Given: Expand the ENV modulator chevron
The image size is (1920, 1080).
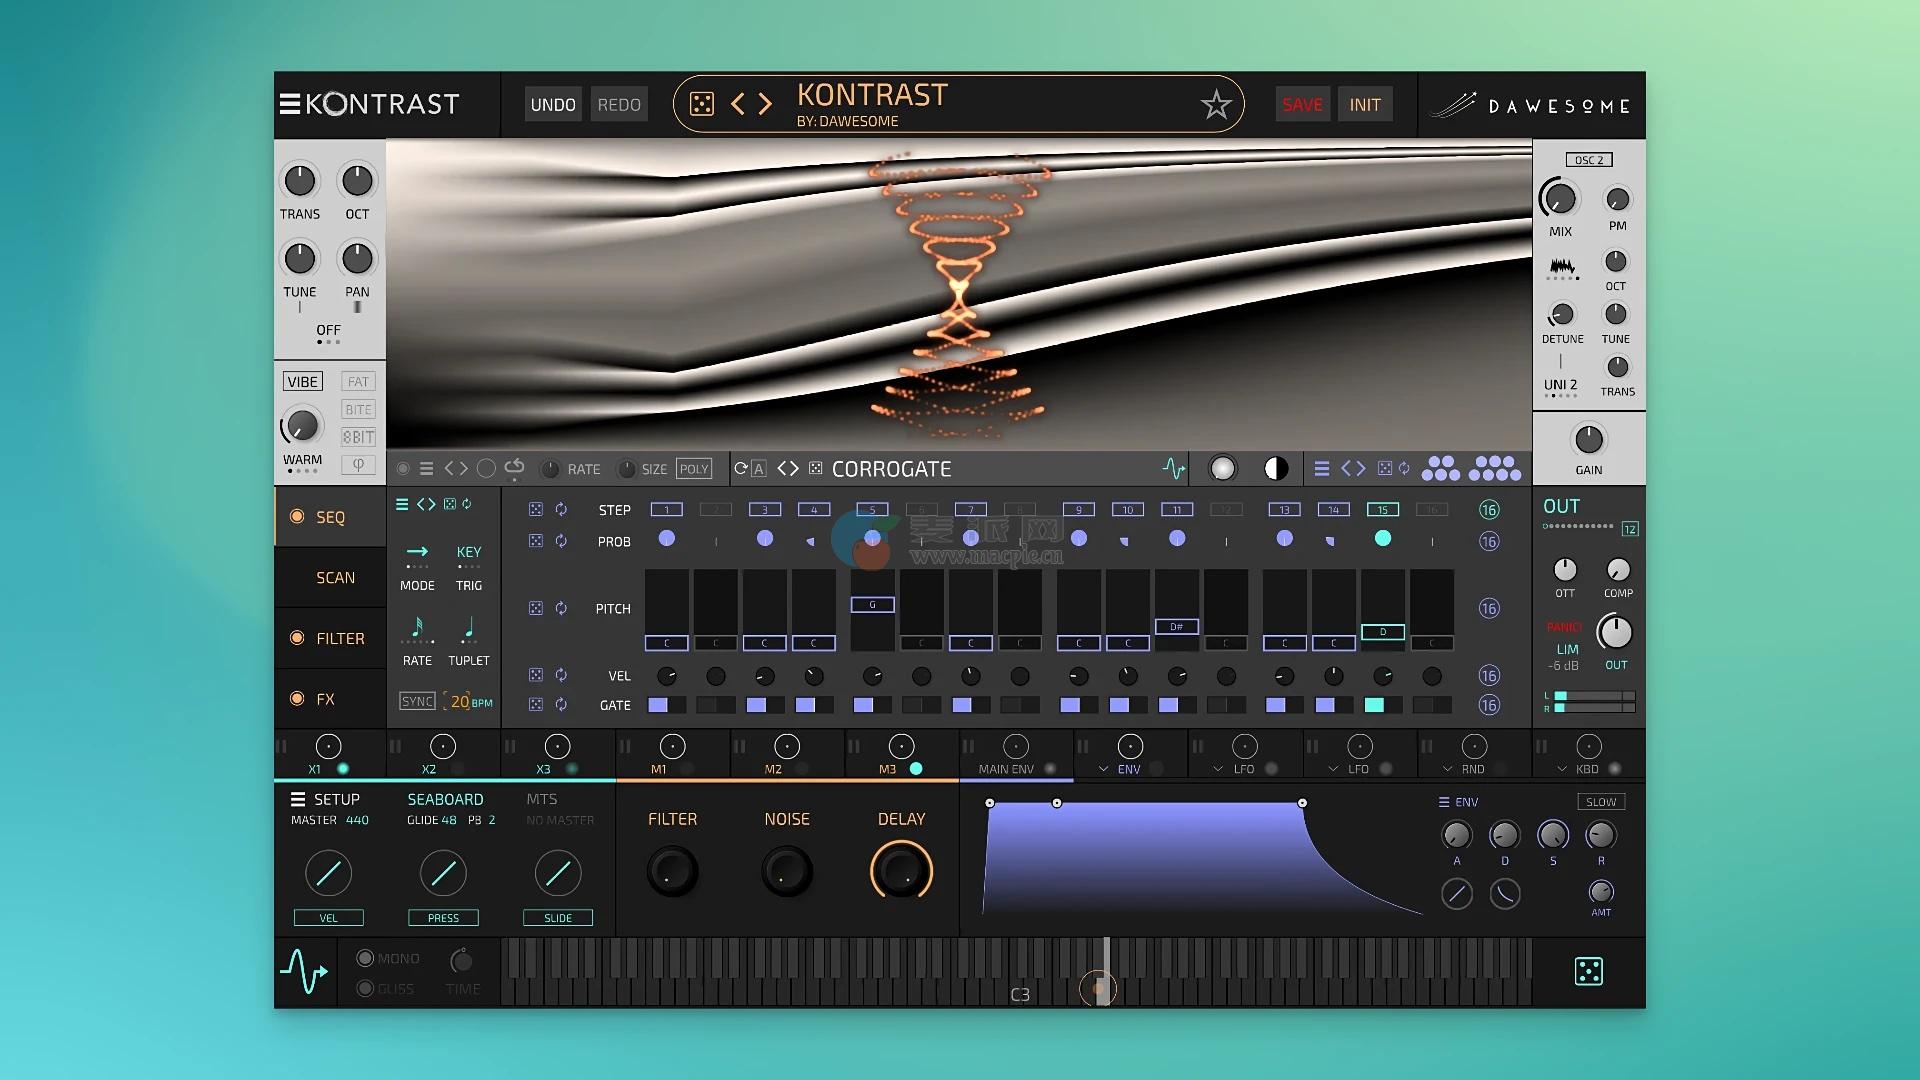Looking at the screenshot, I should pos(1103,769).
